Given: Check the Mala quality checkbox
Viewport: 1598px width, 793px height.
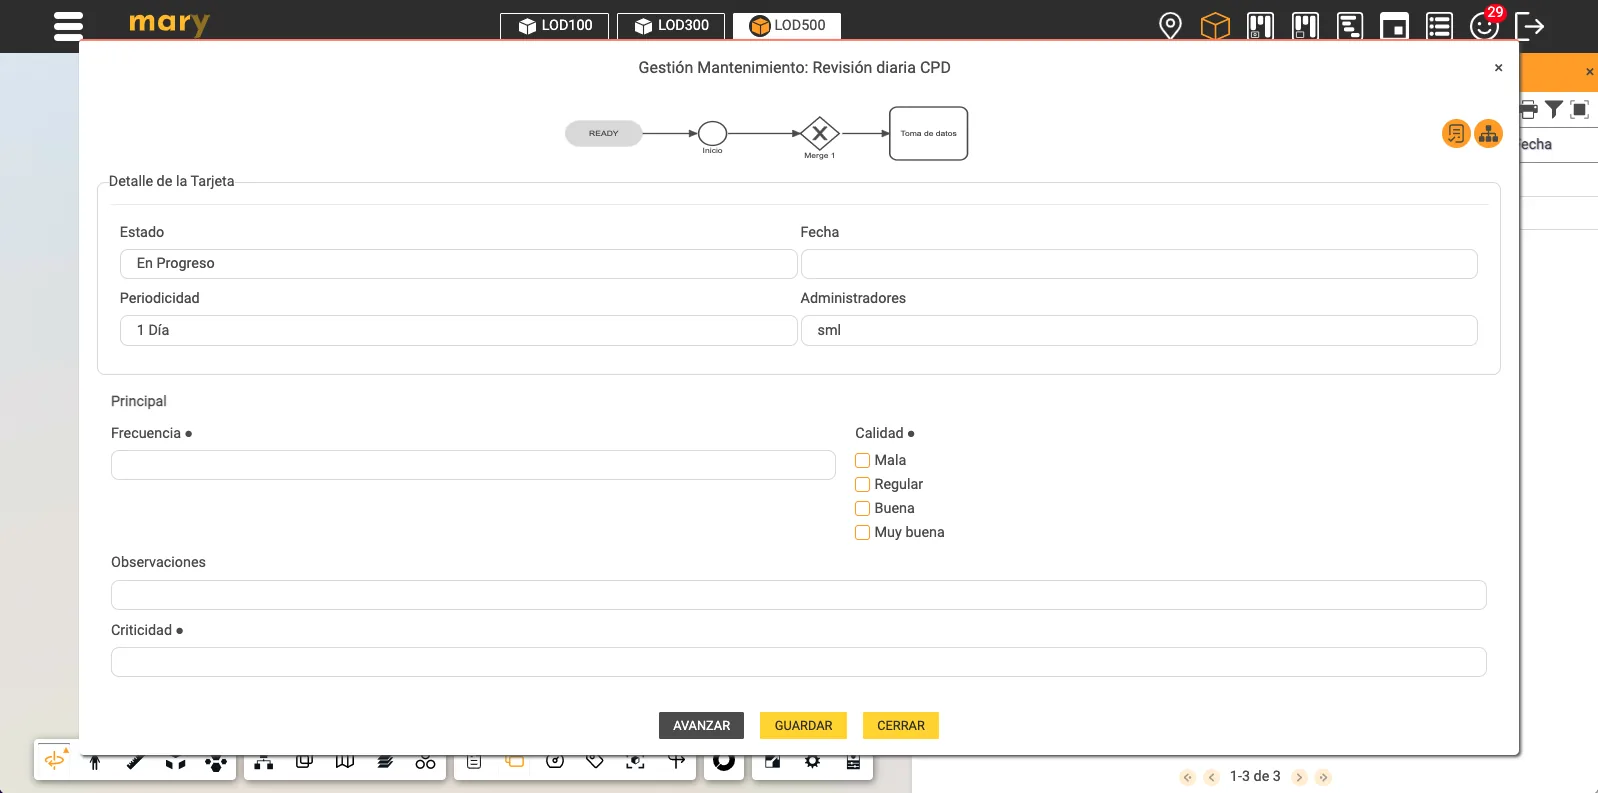Looking at the screenshot, I should [x=862, y=460].
